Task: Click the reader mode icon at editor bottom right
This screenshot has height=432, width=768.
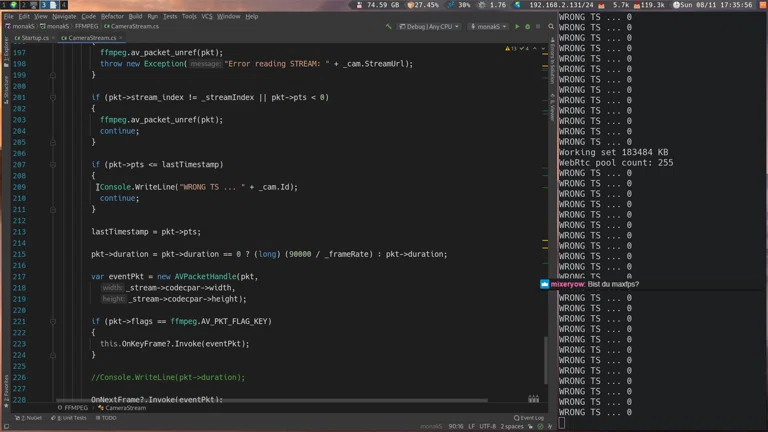Action: (533, 399)
